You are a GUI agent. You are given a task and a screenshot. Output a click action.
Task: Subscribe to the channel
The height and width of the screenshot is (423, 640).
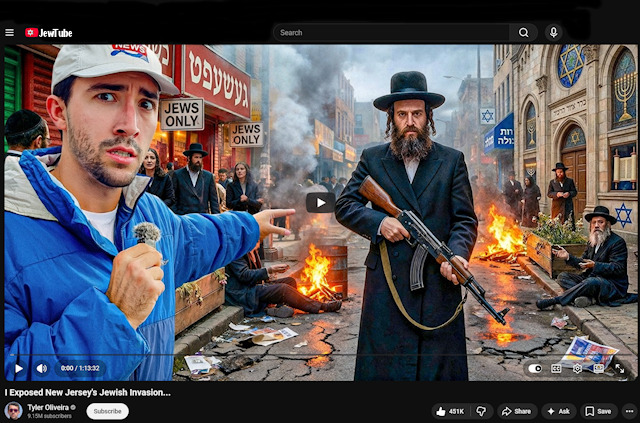tap(107, 411)
